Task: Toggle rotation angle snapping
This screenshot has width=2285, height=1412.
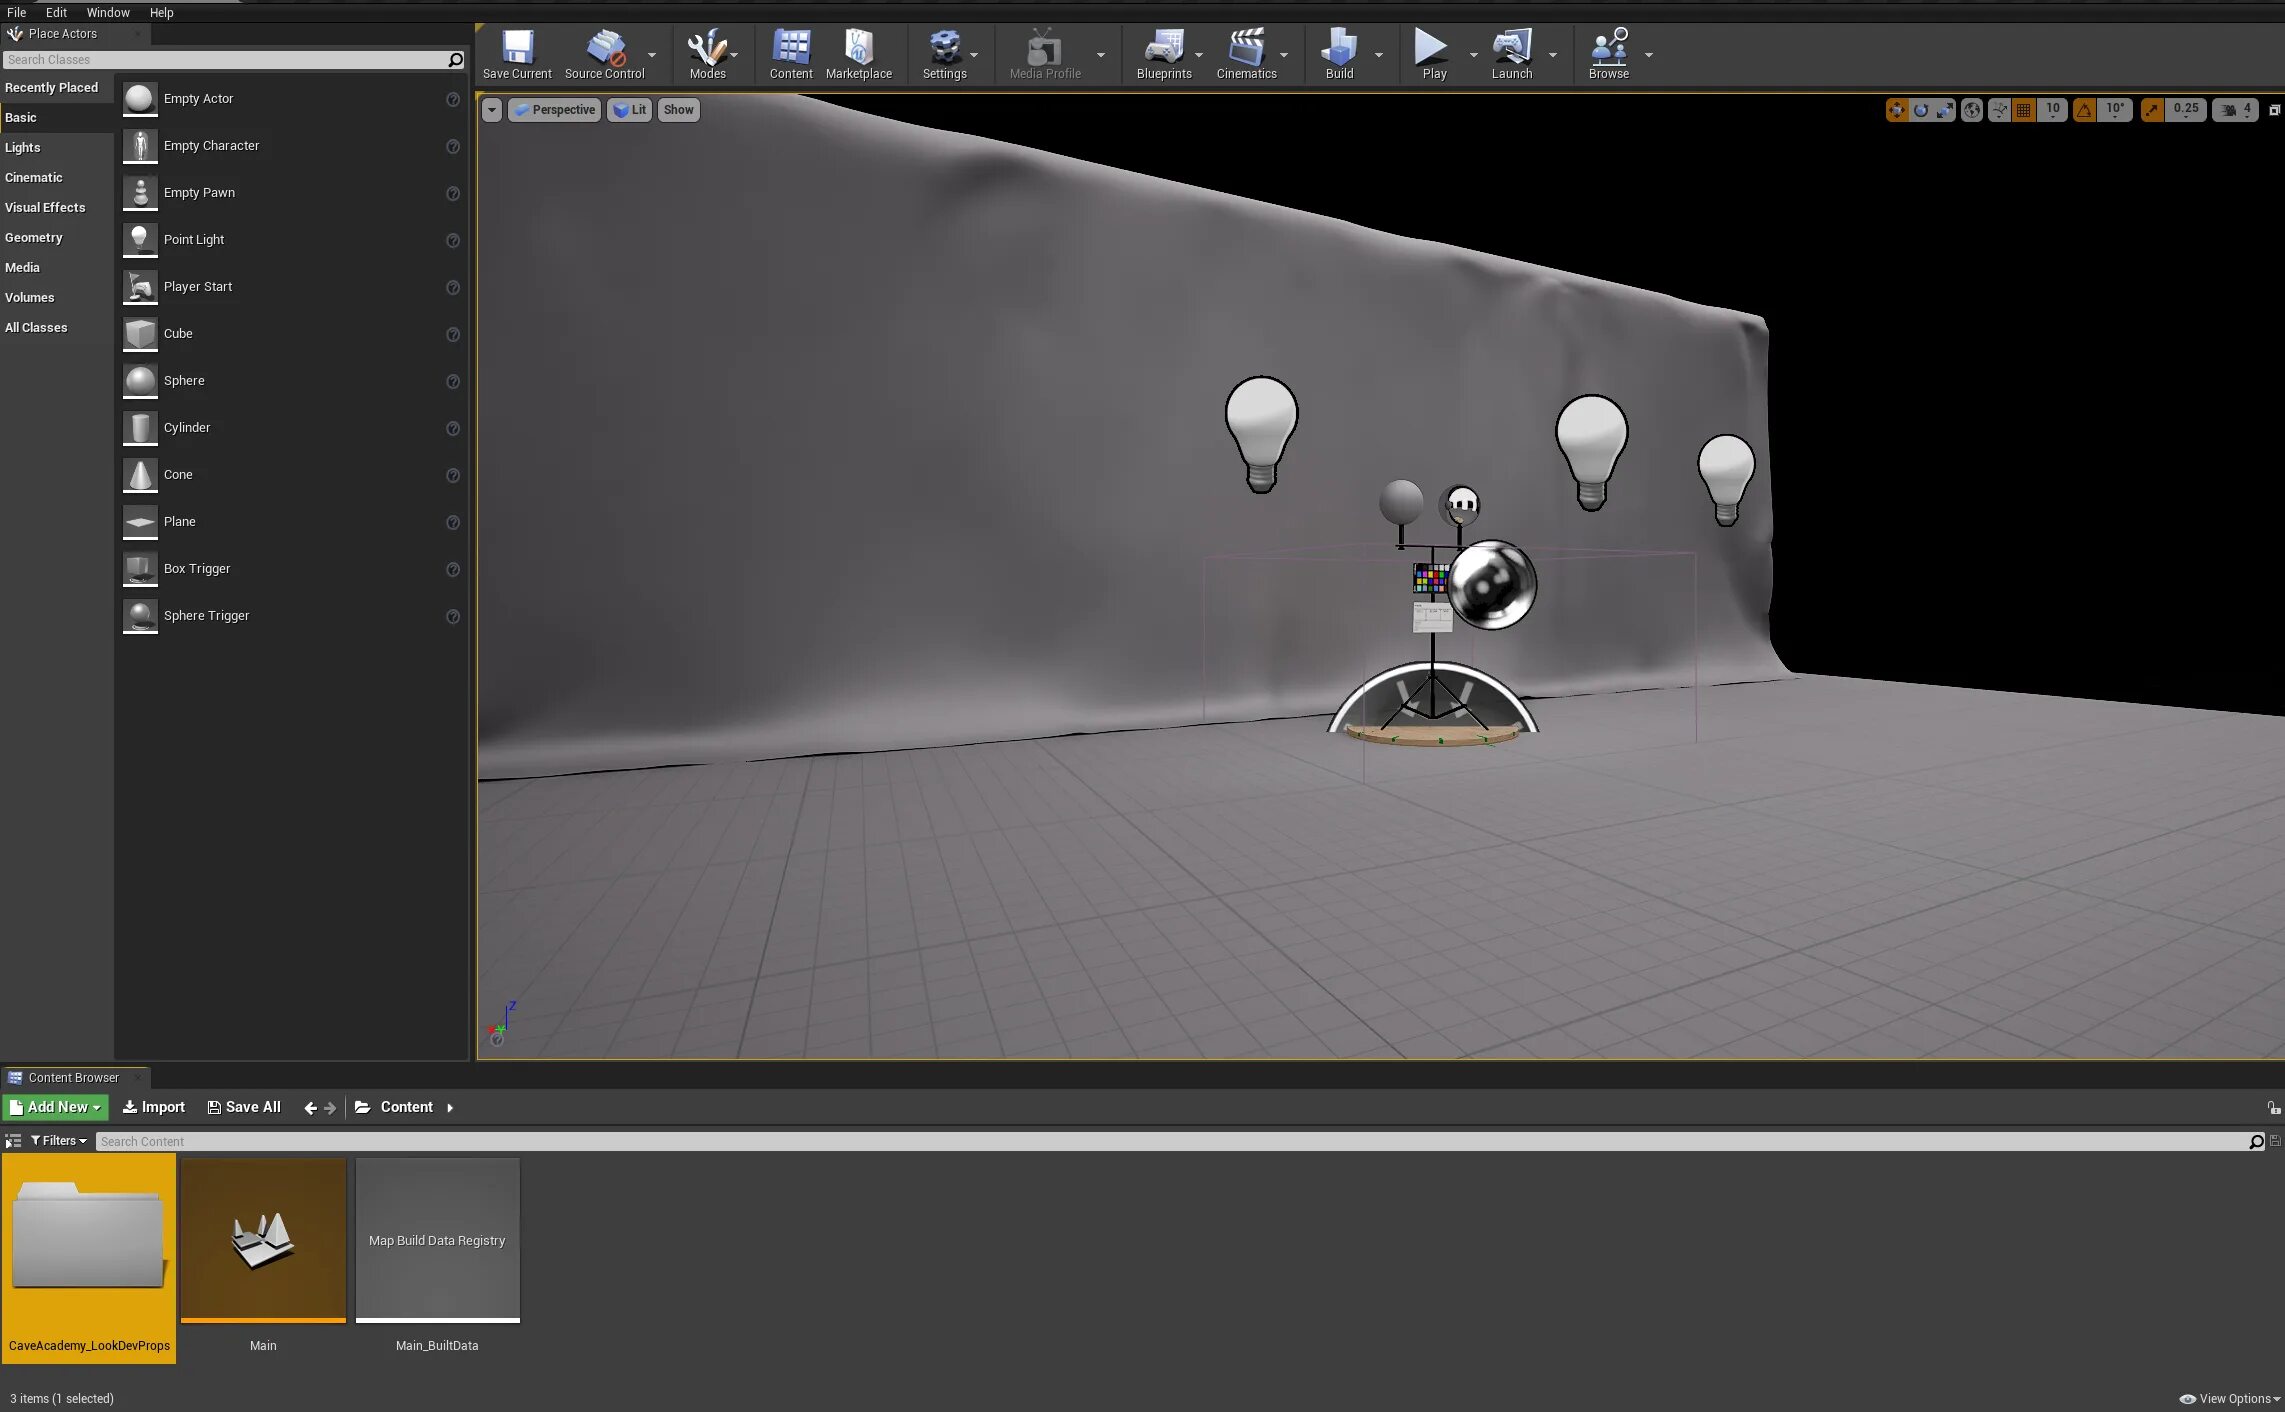Action: (x=2083, y=109)
